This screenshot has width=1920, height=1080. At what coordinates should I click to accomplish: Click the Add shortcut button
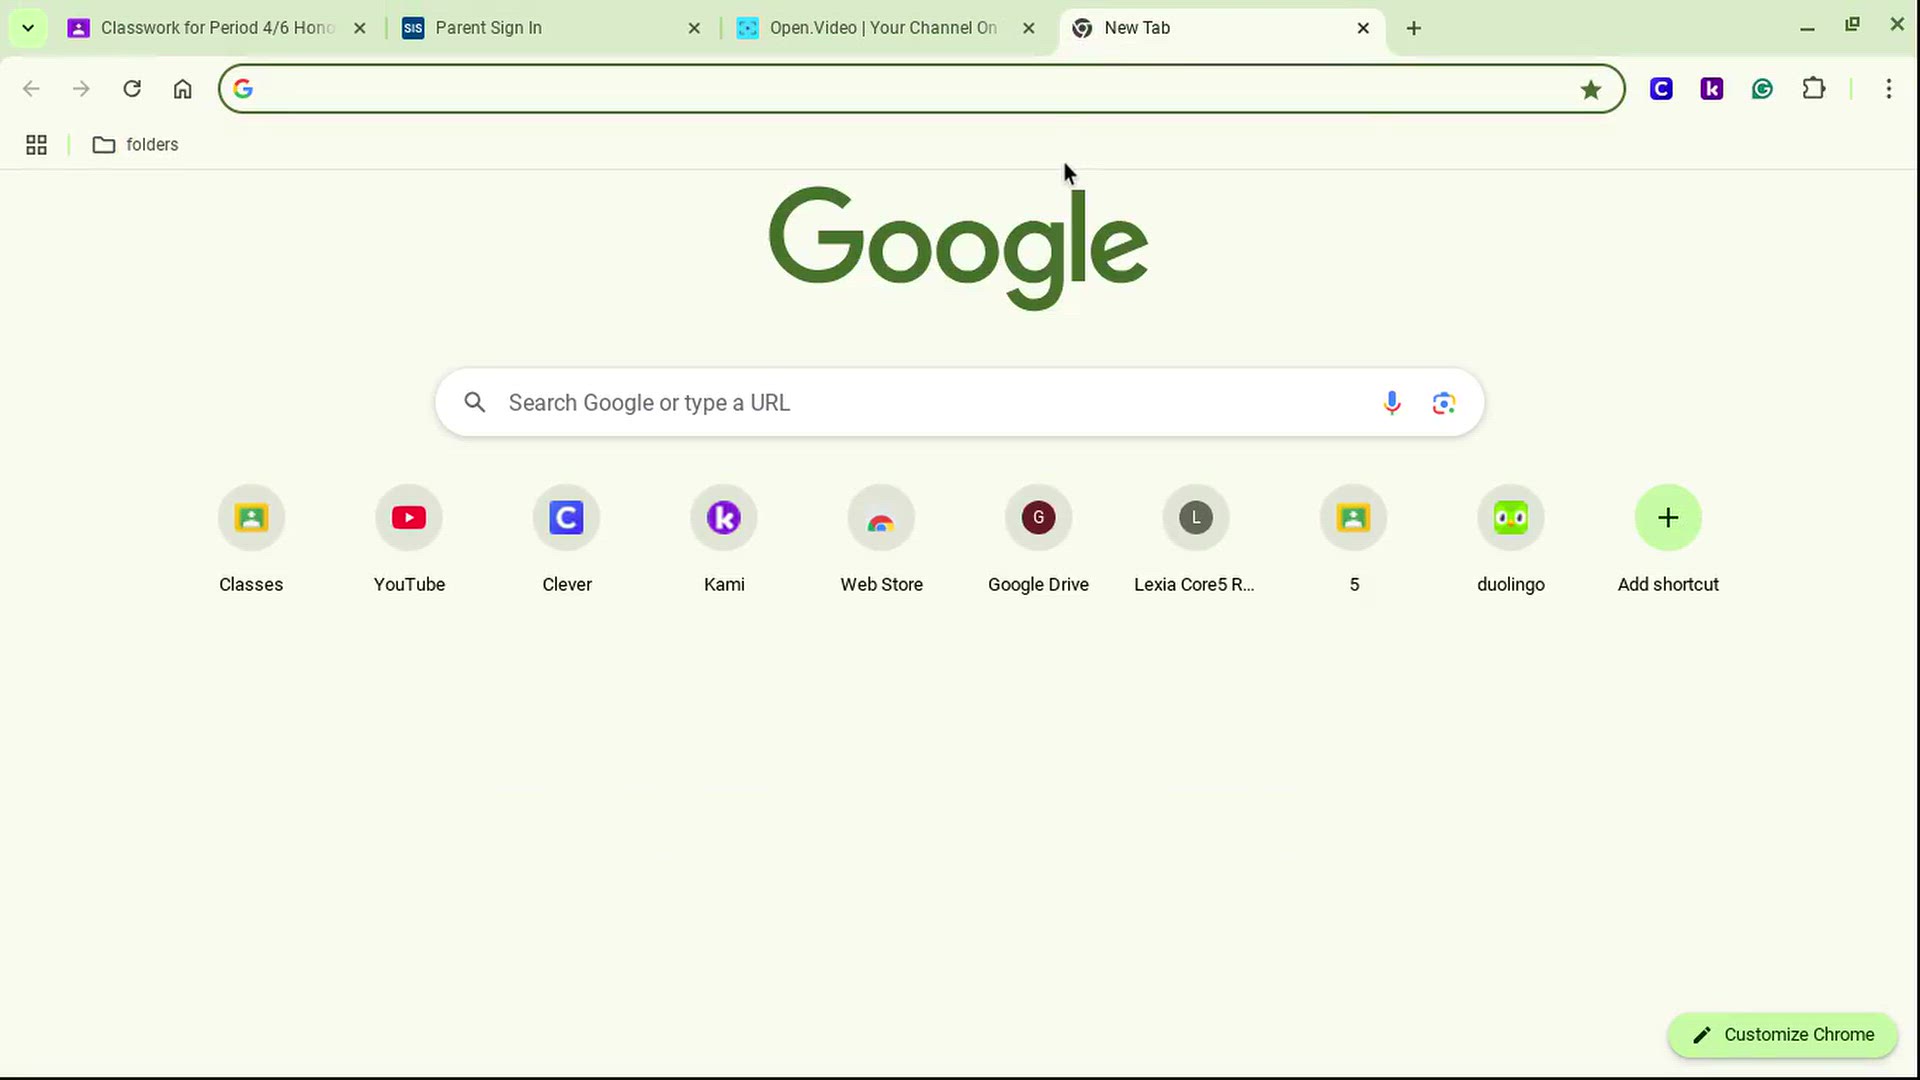point(1667,518)
